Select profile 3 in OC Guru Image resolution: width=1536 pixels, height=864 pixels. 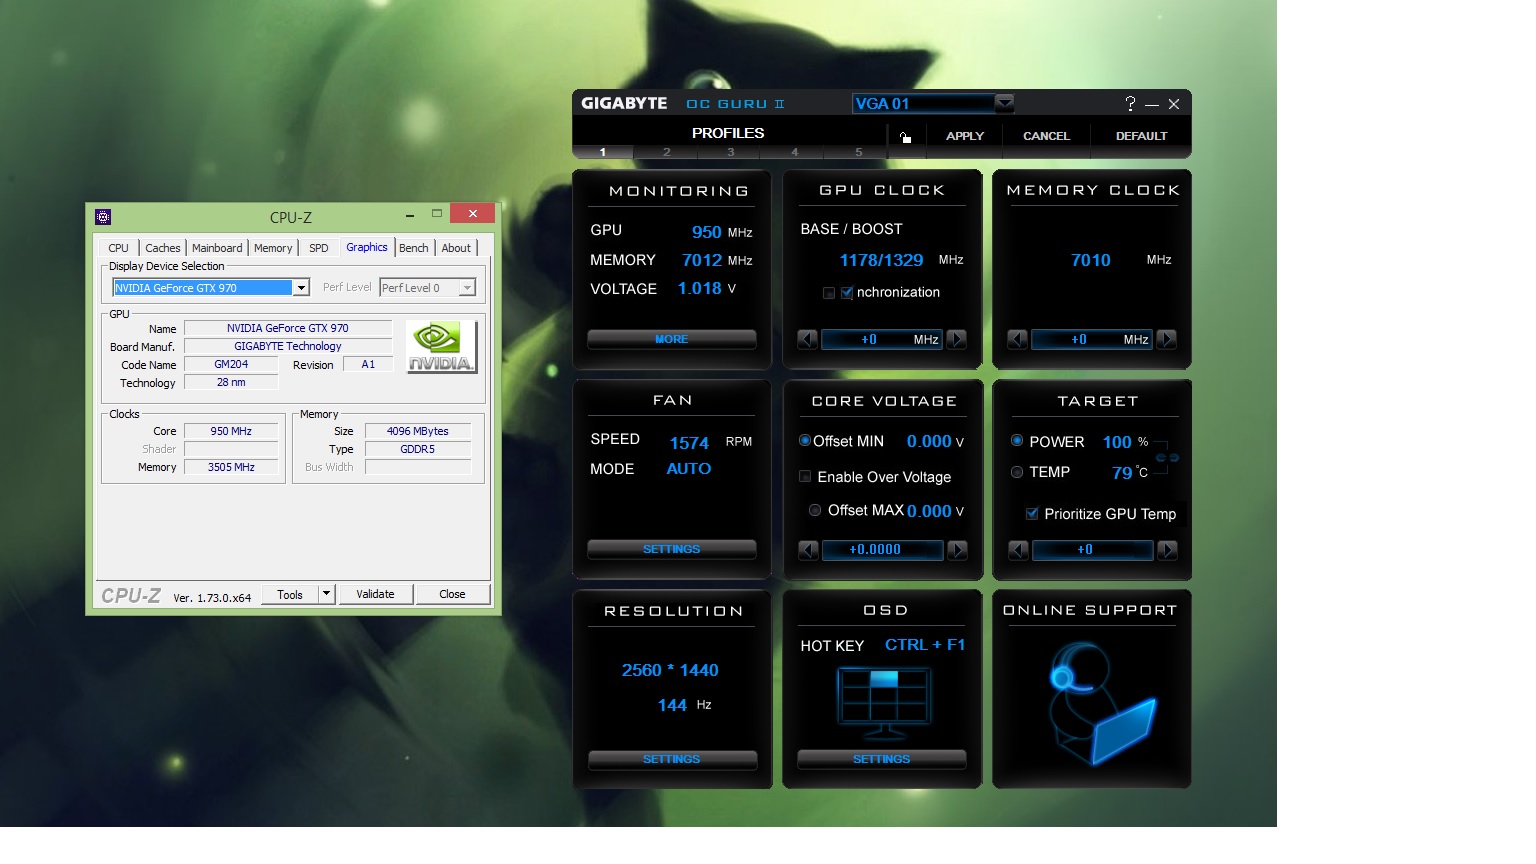click(x=731, y=152)
